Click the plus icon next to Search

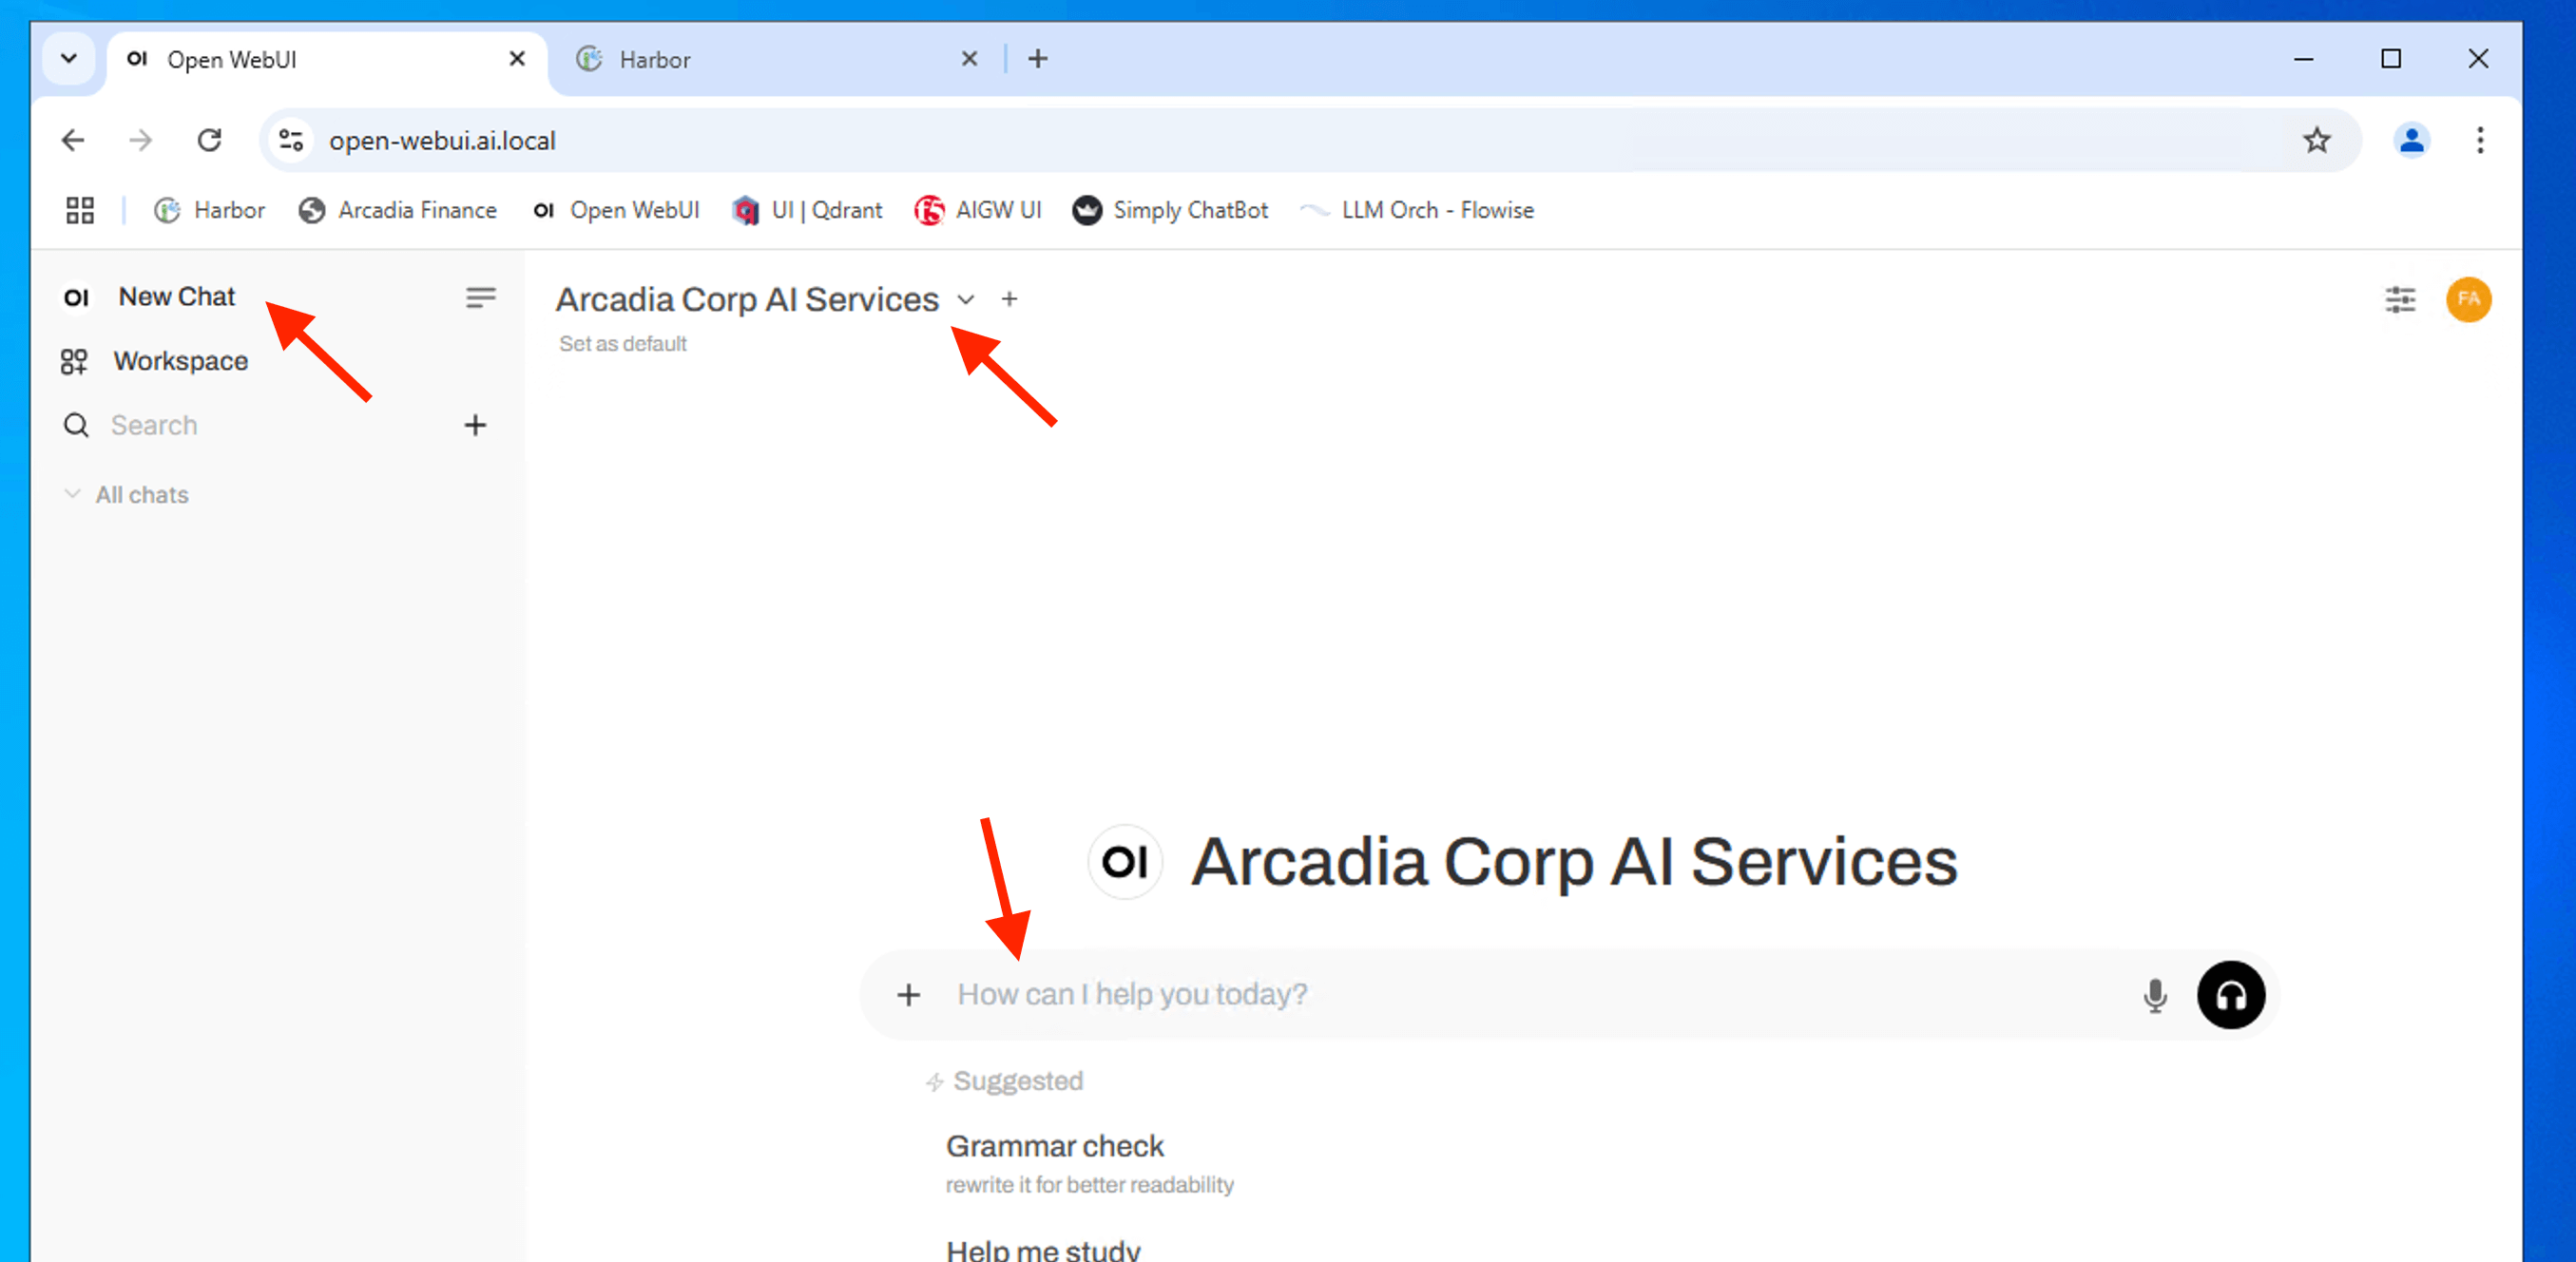(475, 425)
